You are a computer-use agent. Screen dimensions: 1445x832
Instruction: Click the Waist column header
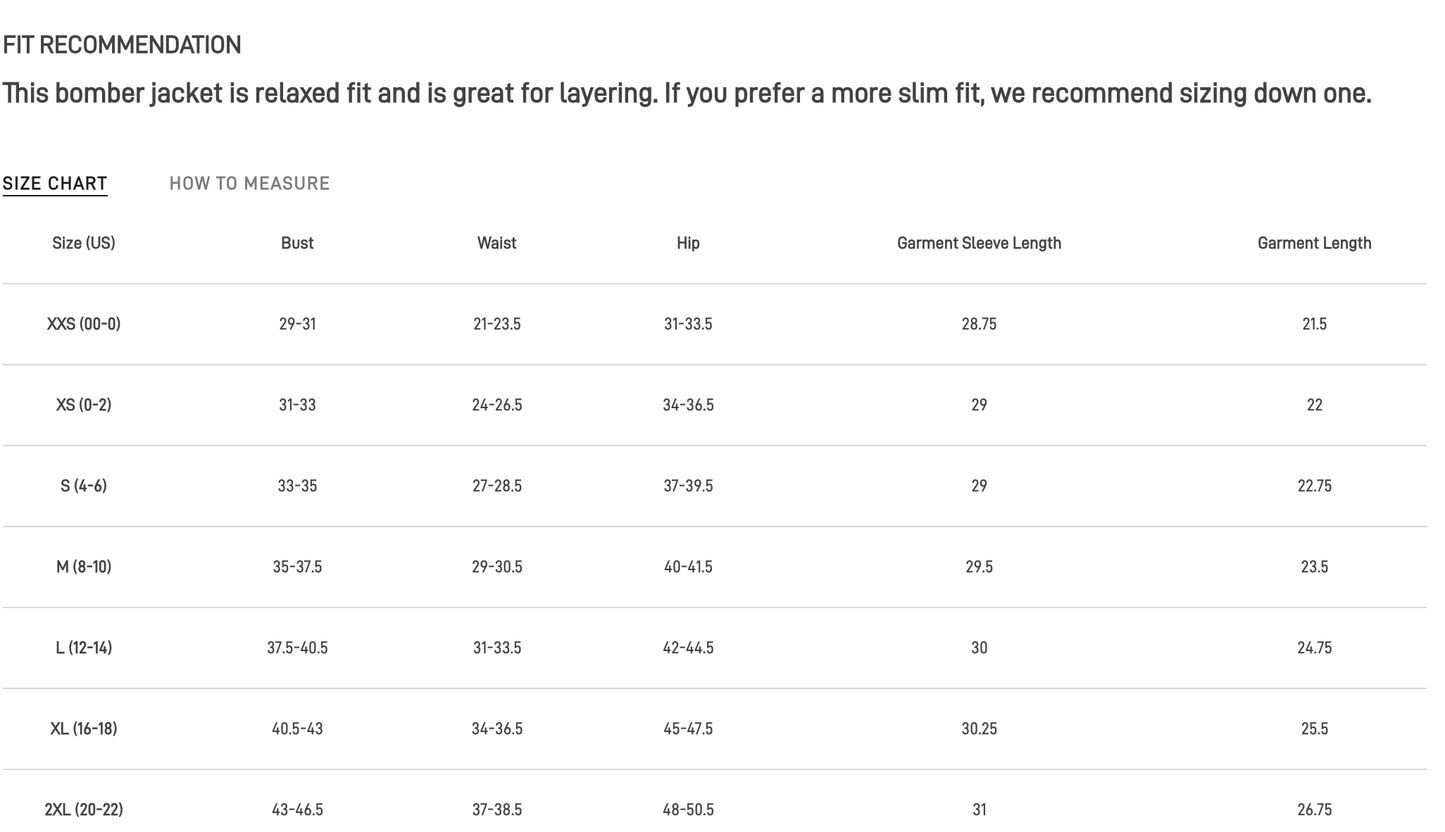click(497, 243)
